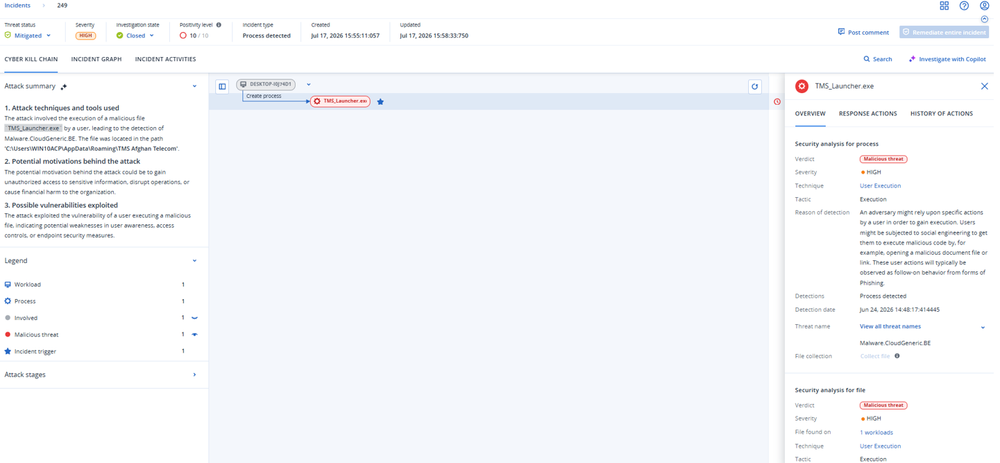Click the process User Execution technique link
This screenshot has width=1000, height=463.
pos(880,186)
